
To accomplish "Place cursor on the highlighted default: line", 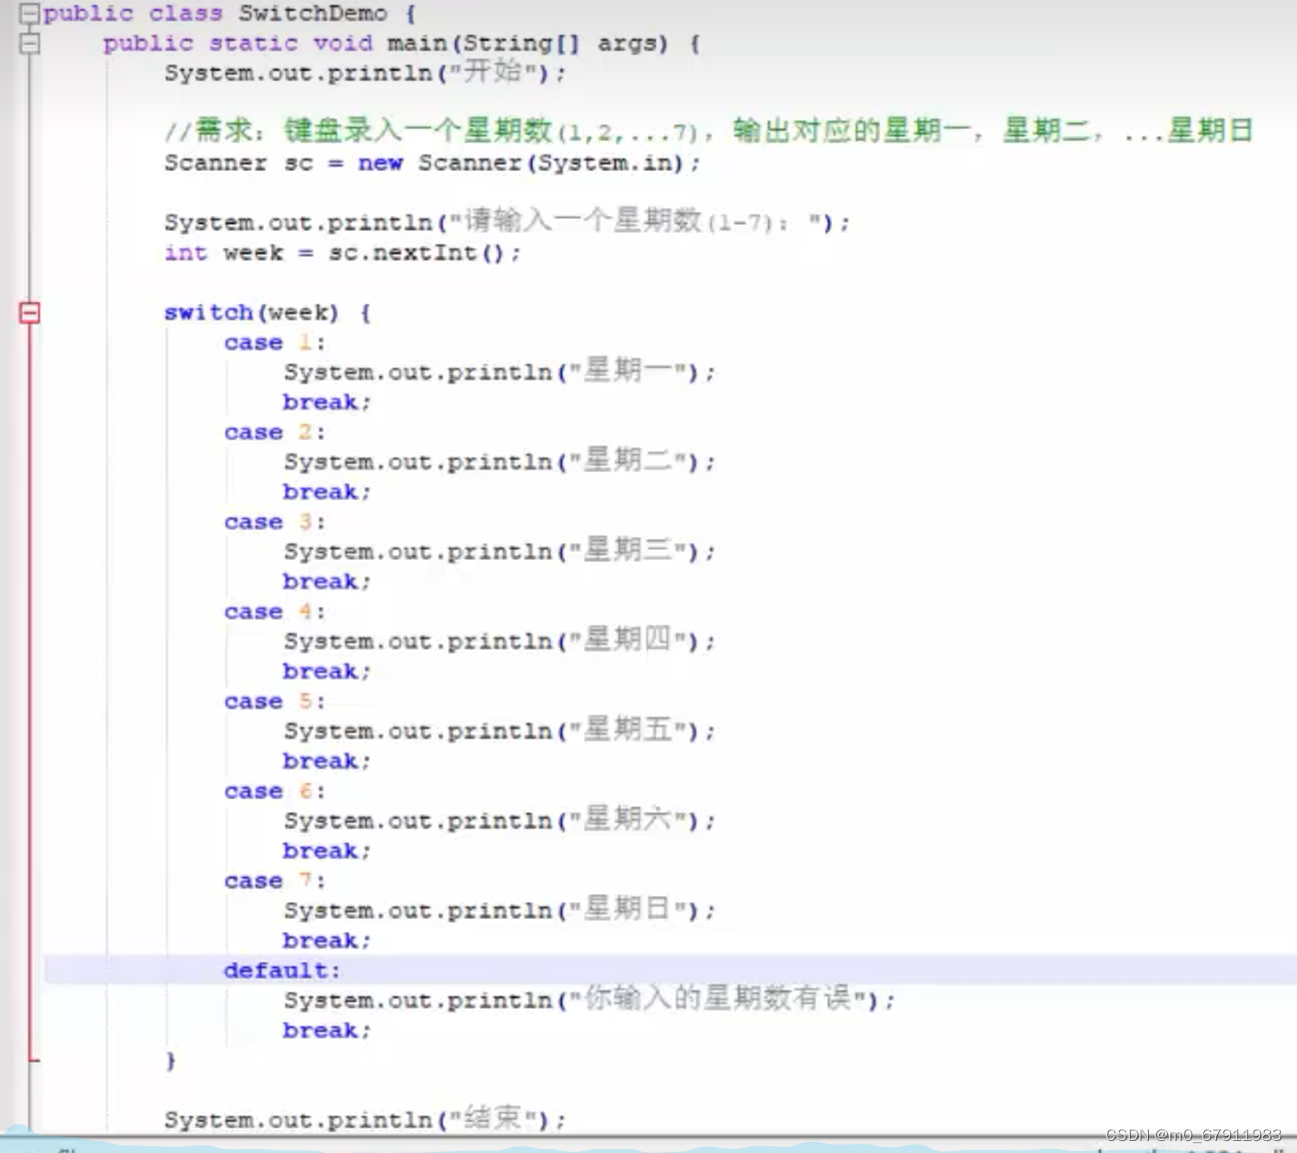I will 281,970.
